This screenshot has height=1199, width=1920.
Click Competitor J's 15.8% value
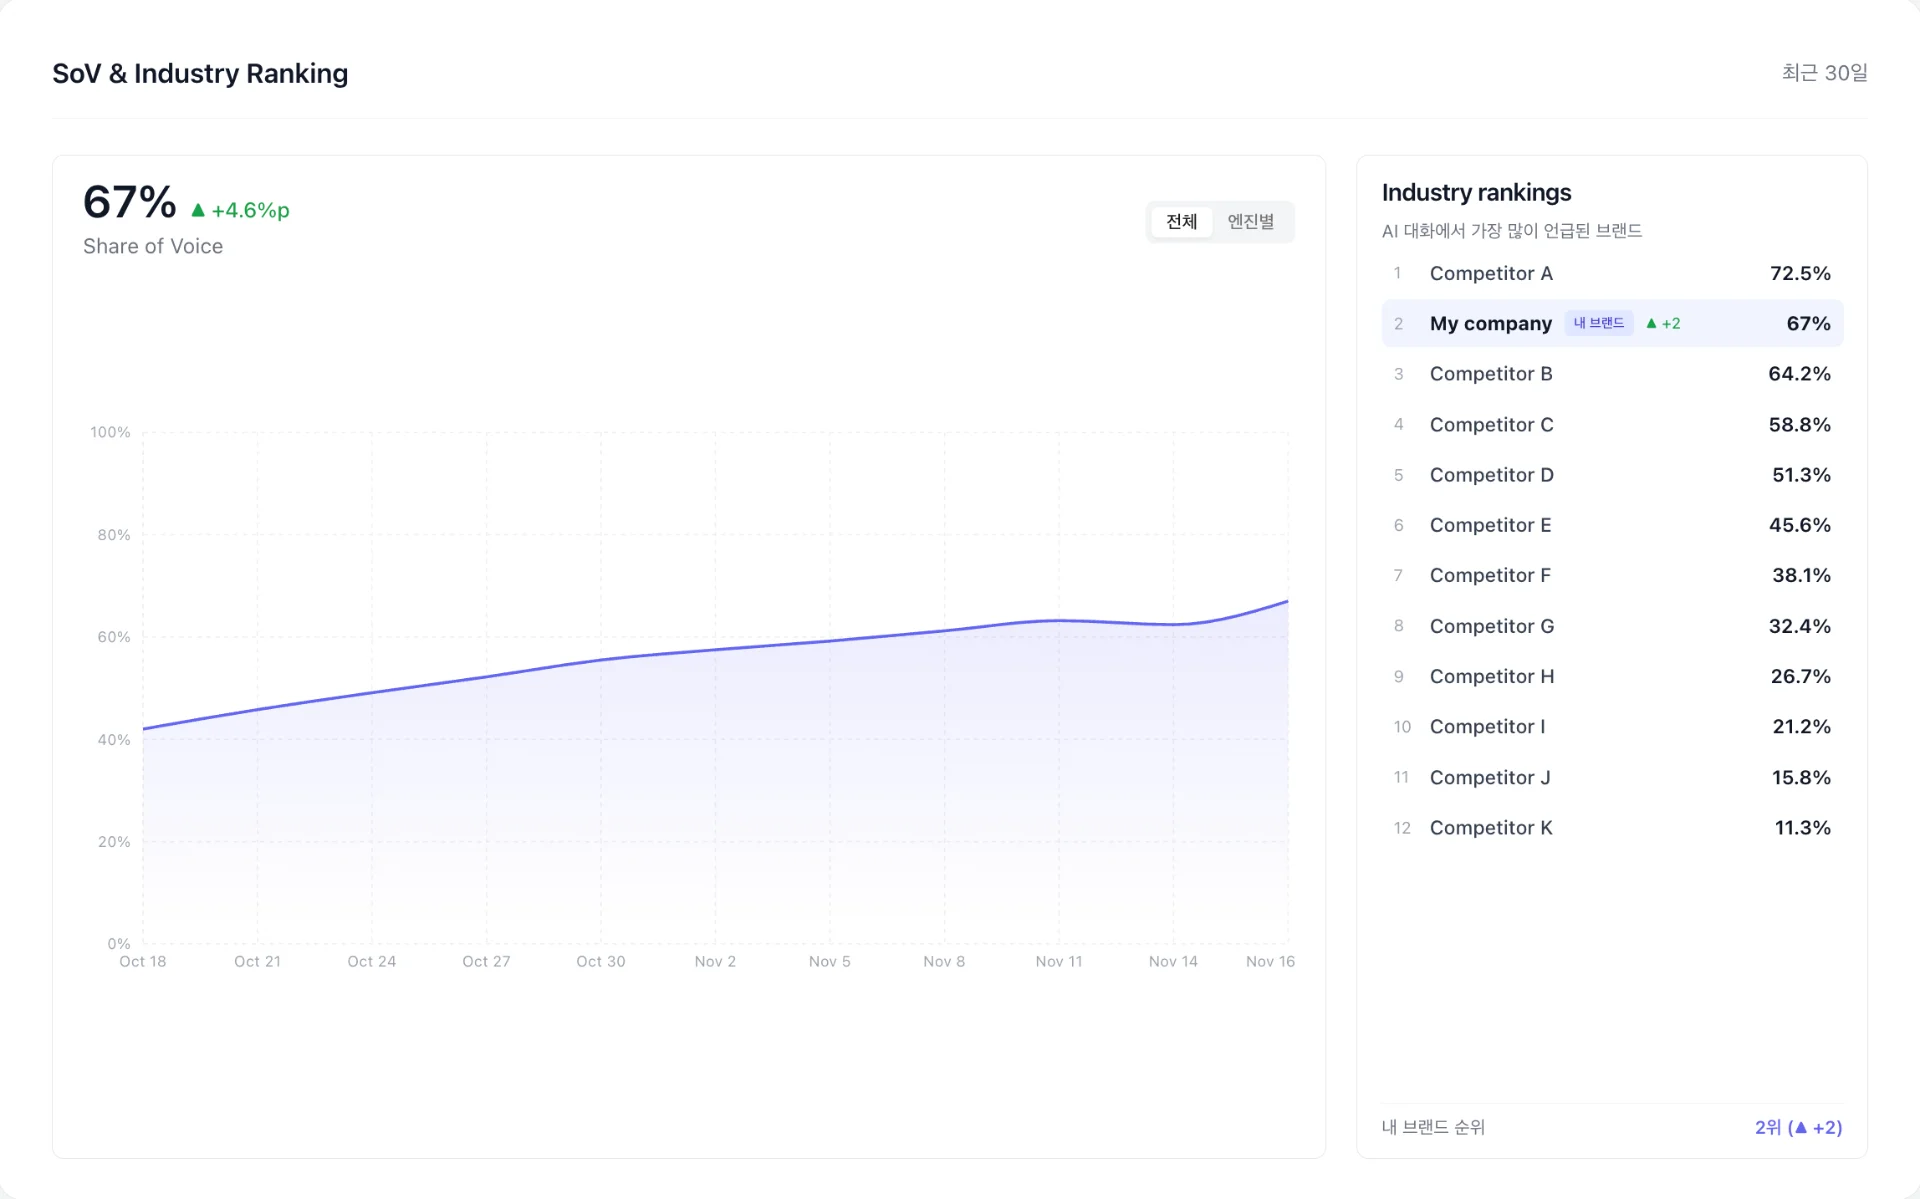coord(1800,777)
